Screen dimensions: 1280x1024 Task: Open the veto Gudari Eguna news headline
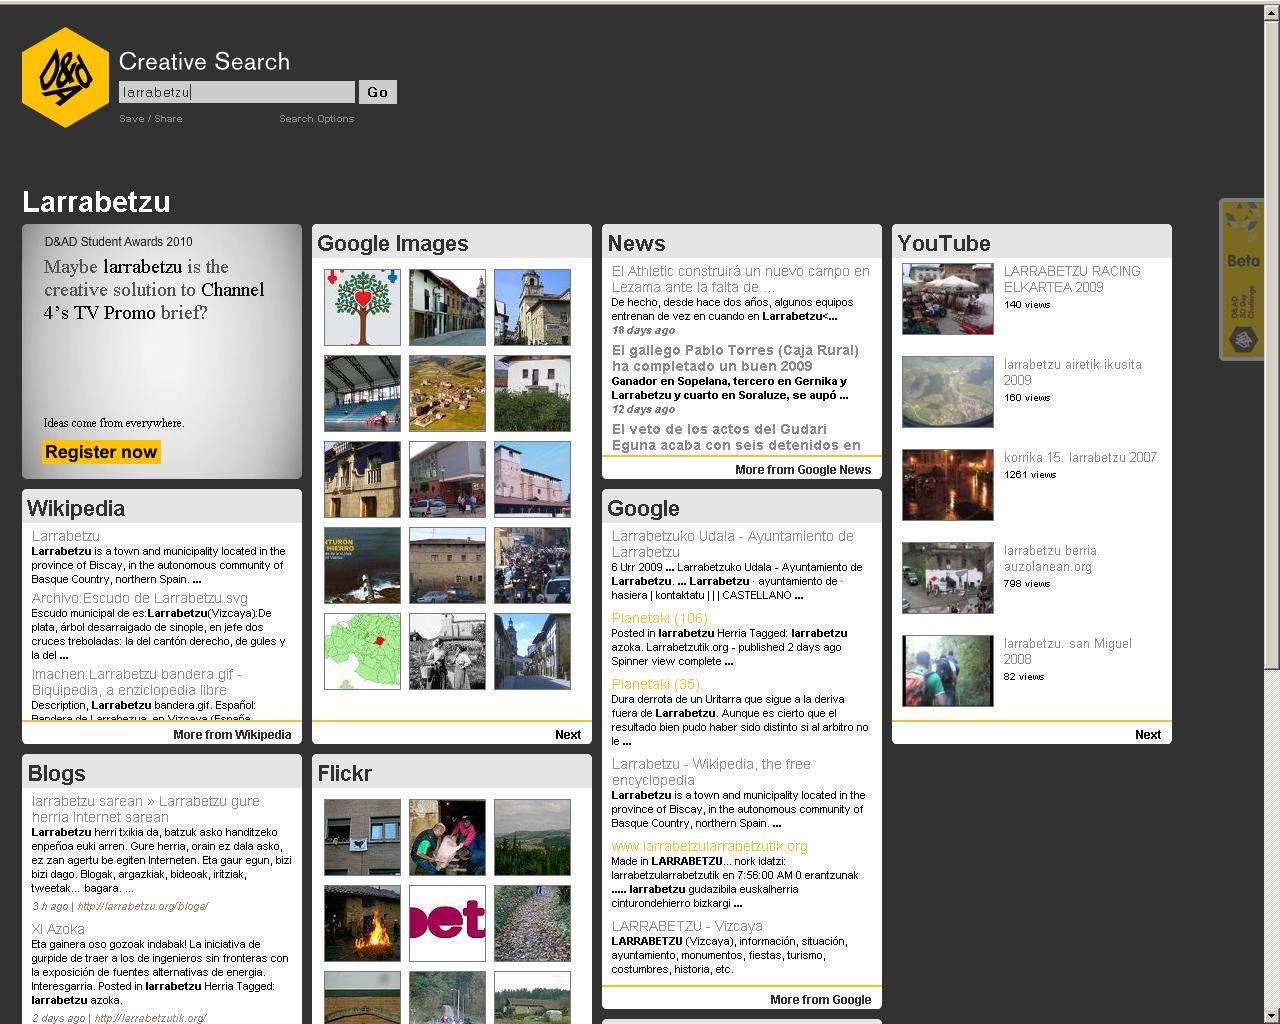coord(736,437)
